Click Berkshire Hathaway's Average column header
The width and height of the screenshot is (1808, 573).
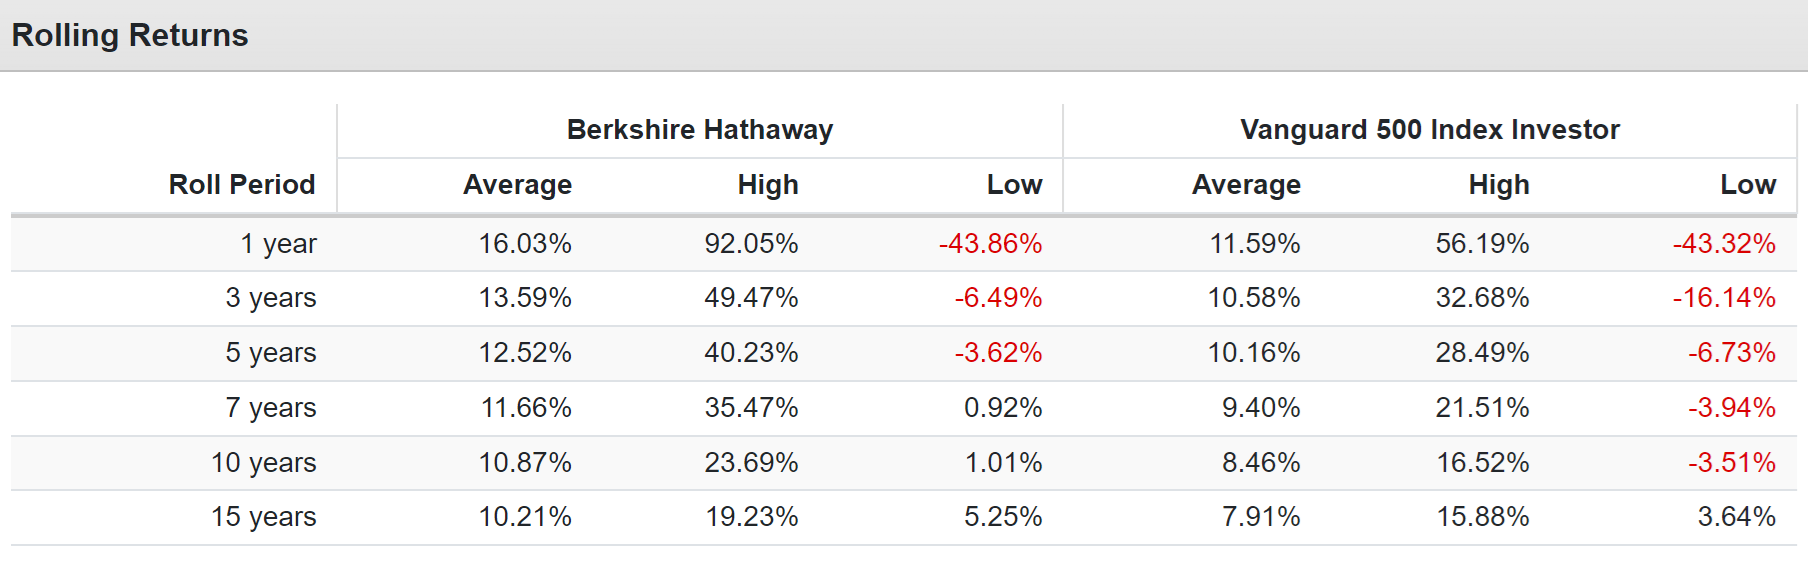(517, 185)
